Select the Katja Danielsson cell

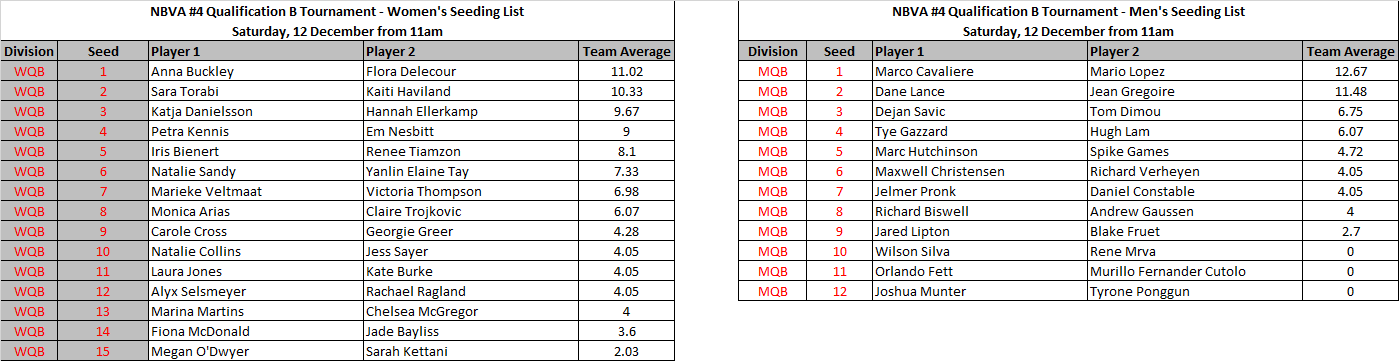pos(255,112)
